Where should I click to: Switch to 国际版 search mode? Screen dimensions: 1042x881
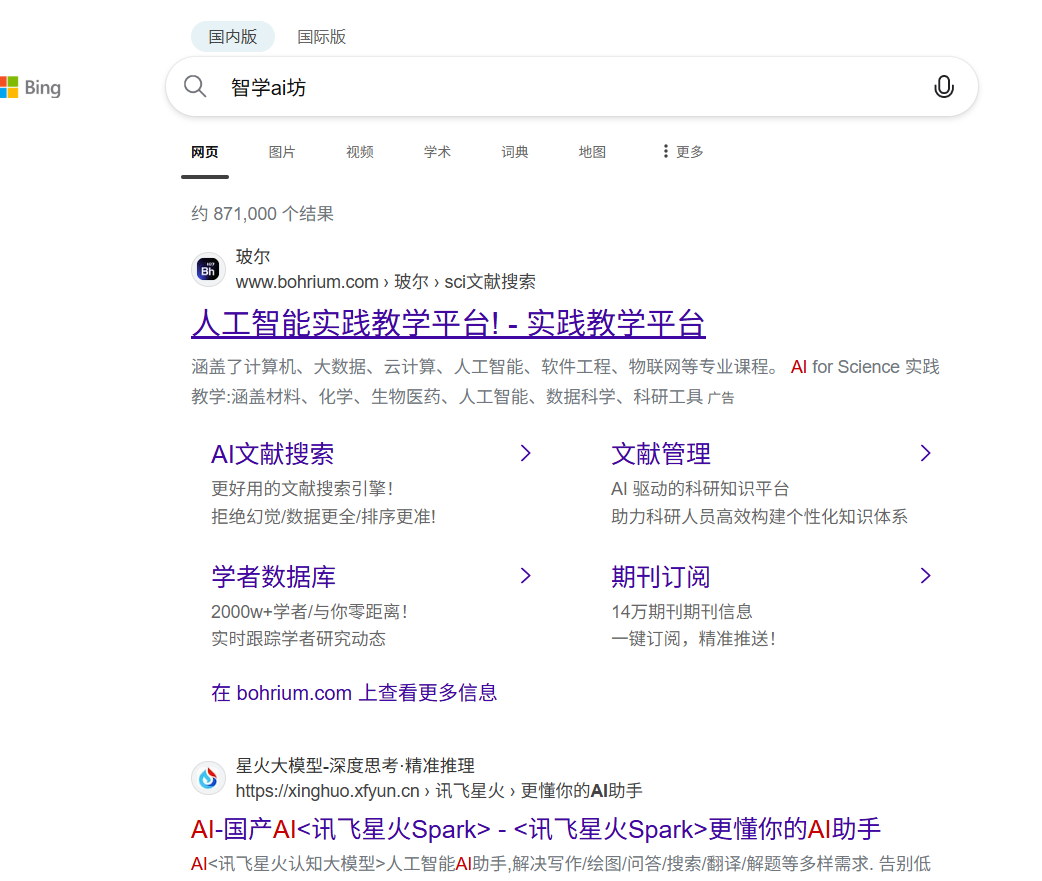click(x=321, y=37)
